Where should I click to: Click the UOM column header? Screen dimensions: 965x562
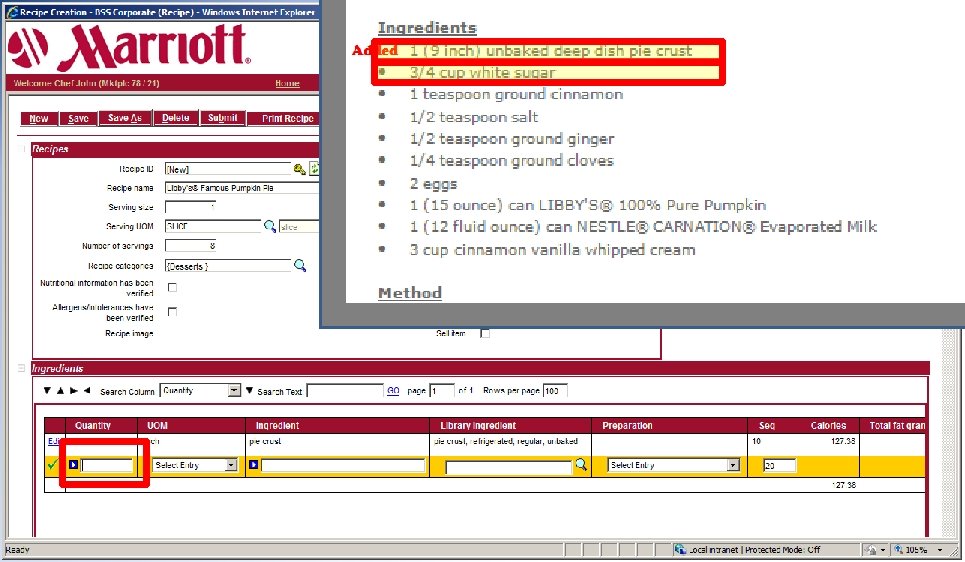[x=158, y=425]
